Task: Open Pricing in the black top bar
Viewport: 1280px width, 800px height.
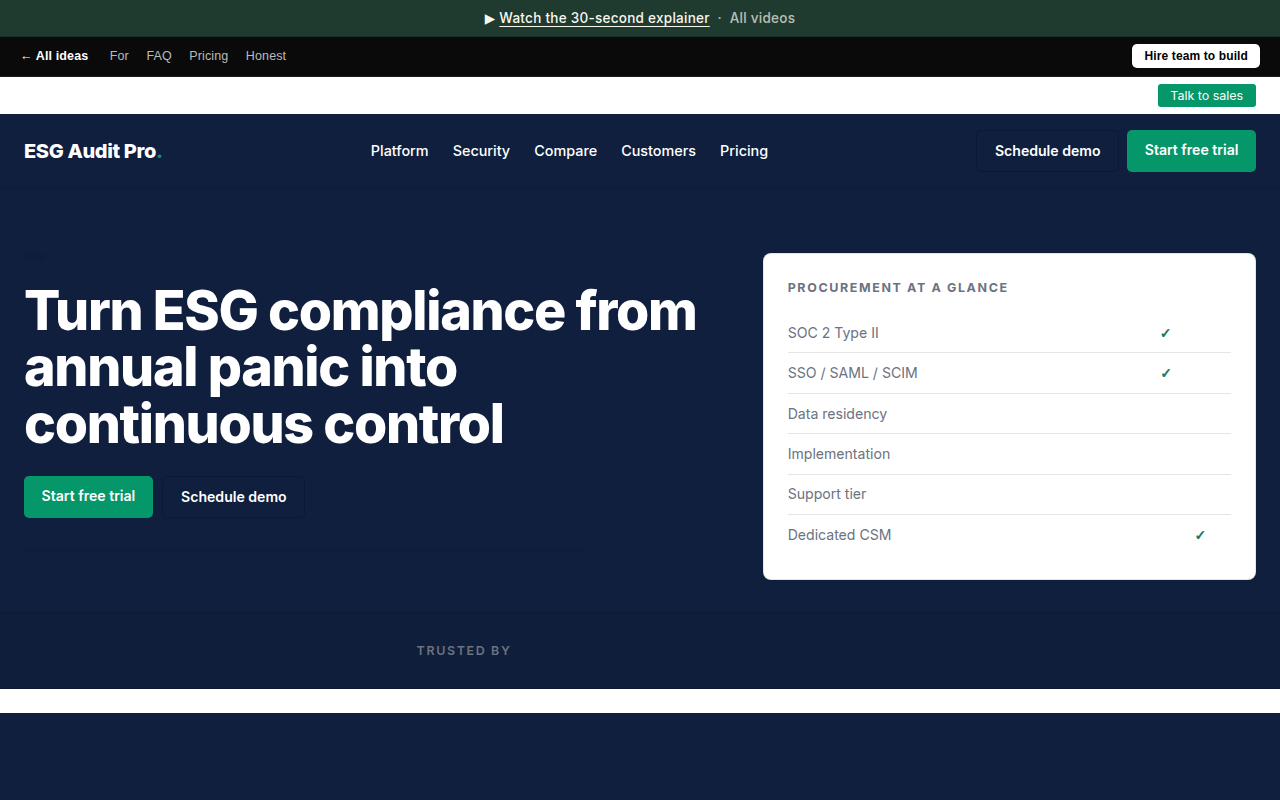Action: click(209, 56)
